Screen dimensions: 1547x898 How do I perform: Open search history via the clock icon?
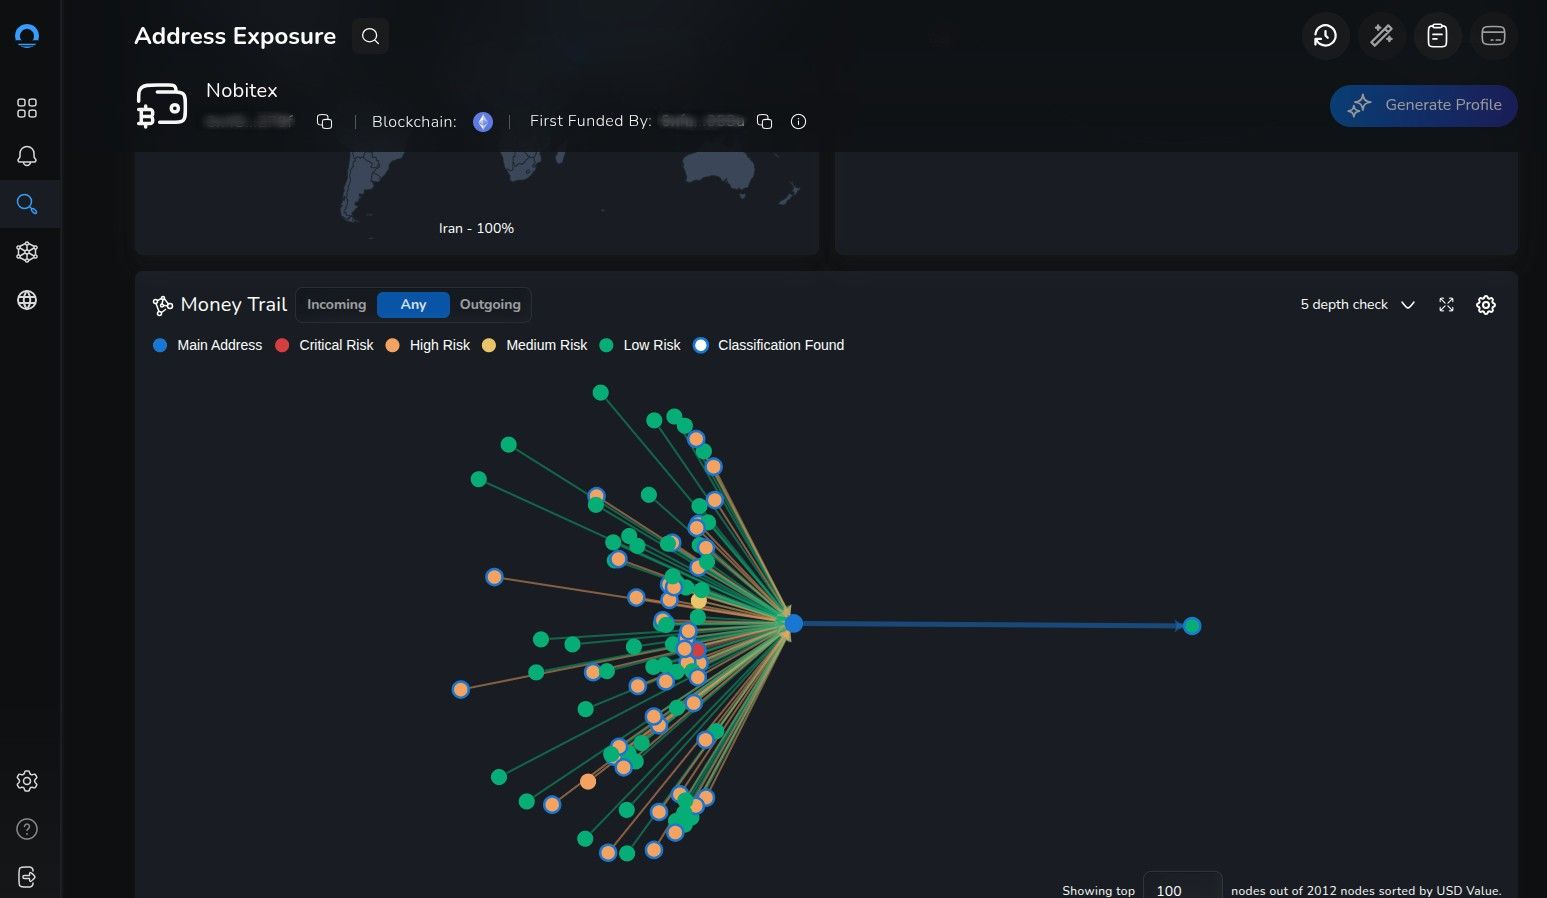(1325, 35)
